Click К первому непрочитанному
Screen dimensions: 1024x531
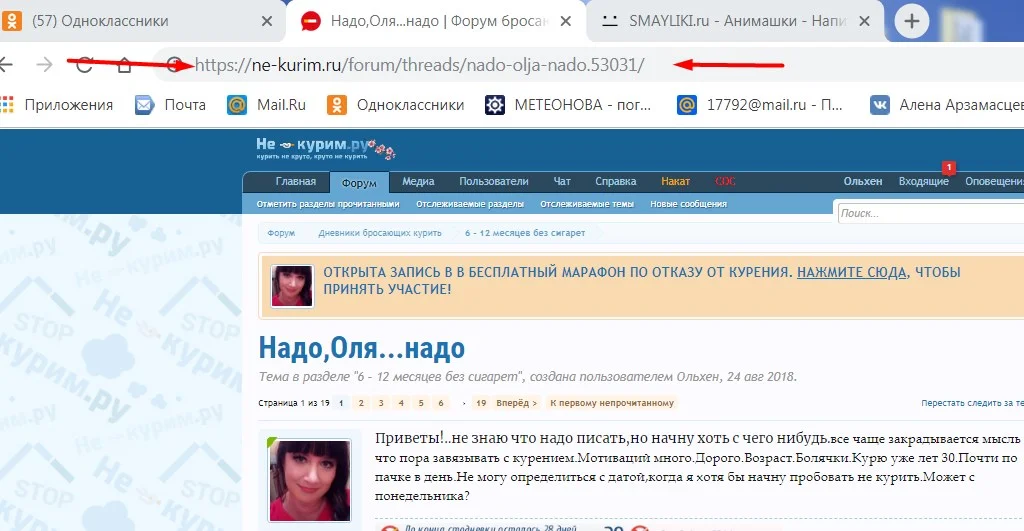pos(612,403)
